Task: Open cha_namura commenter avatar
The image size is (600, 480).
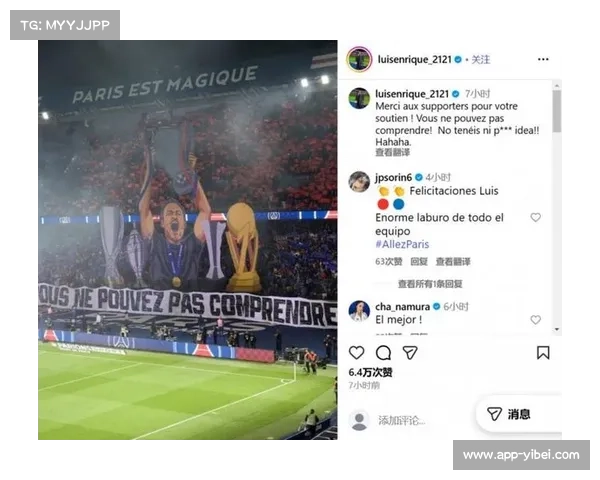Action: click(359, 310)
